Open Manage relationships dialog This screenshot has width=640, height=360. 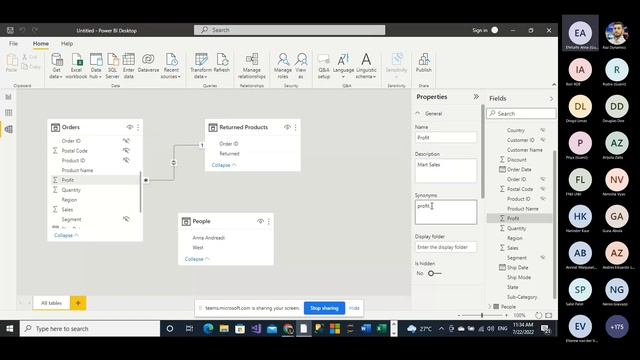click(251, 66)
